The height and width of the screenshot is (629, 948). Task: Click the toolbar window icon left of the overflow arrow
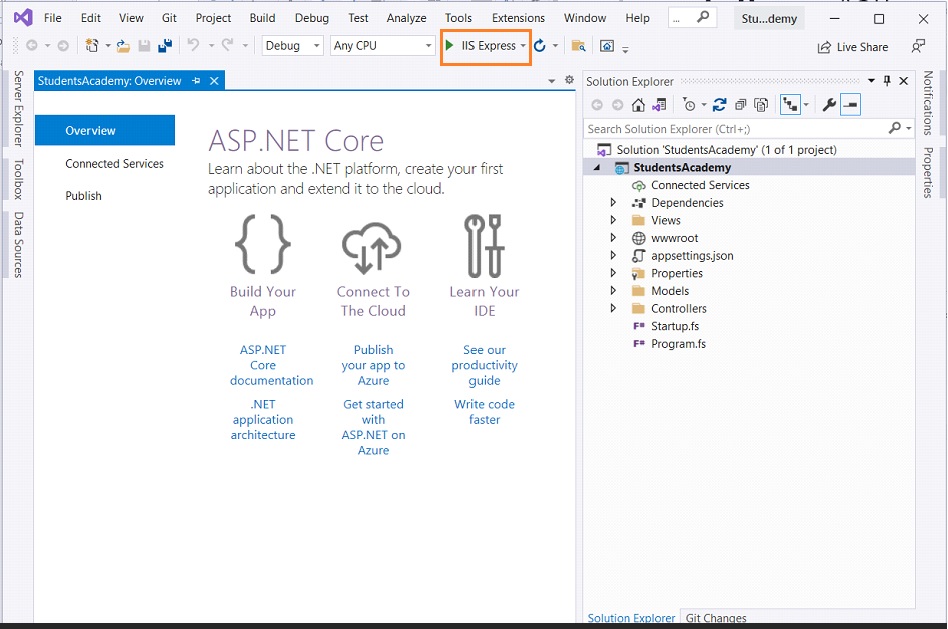[607, 46]
